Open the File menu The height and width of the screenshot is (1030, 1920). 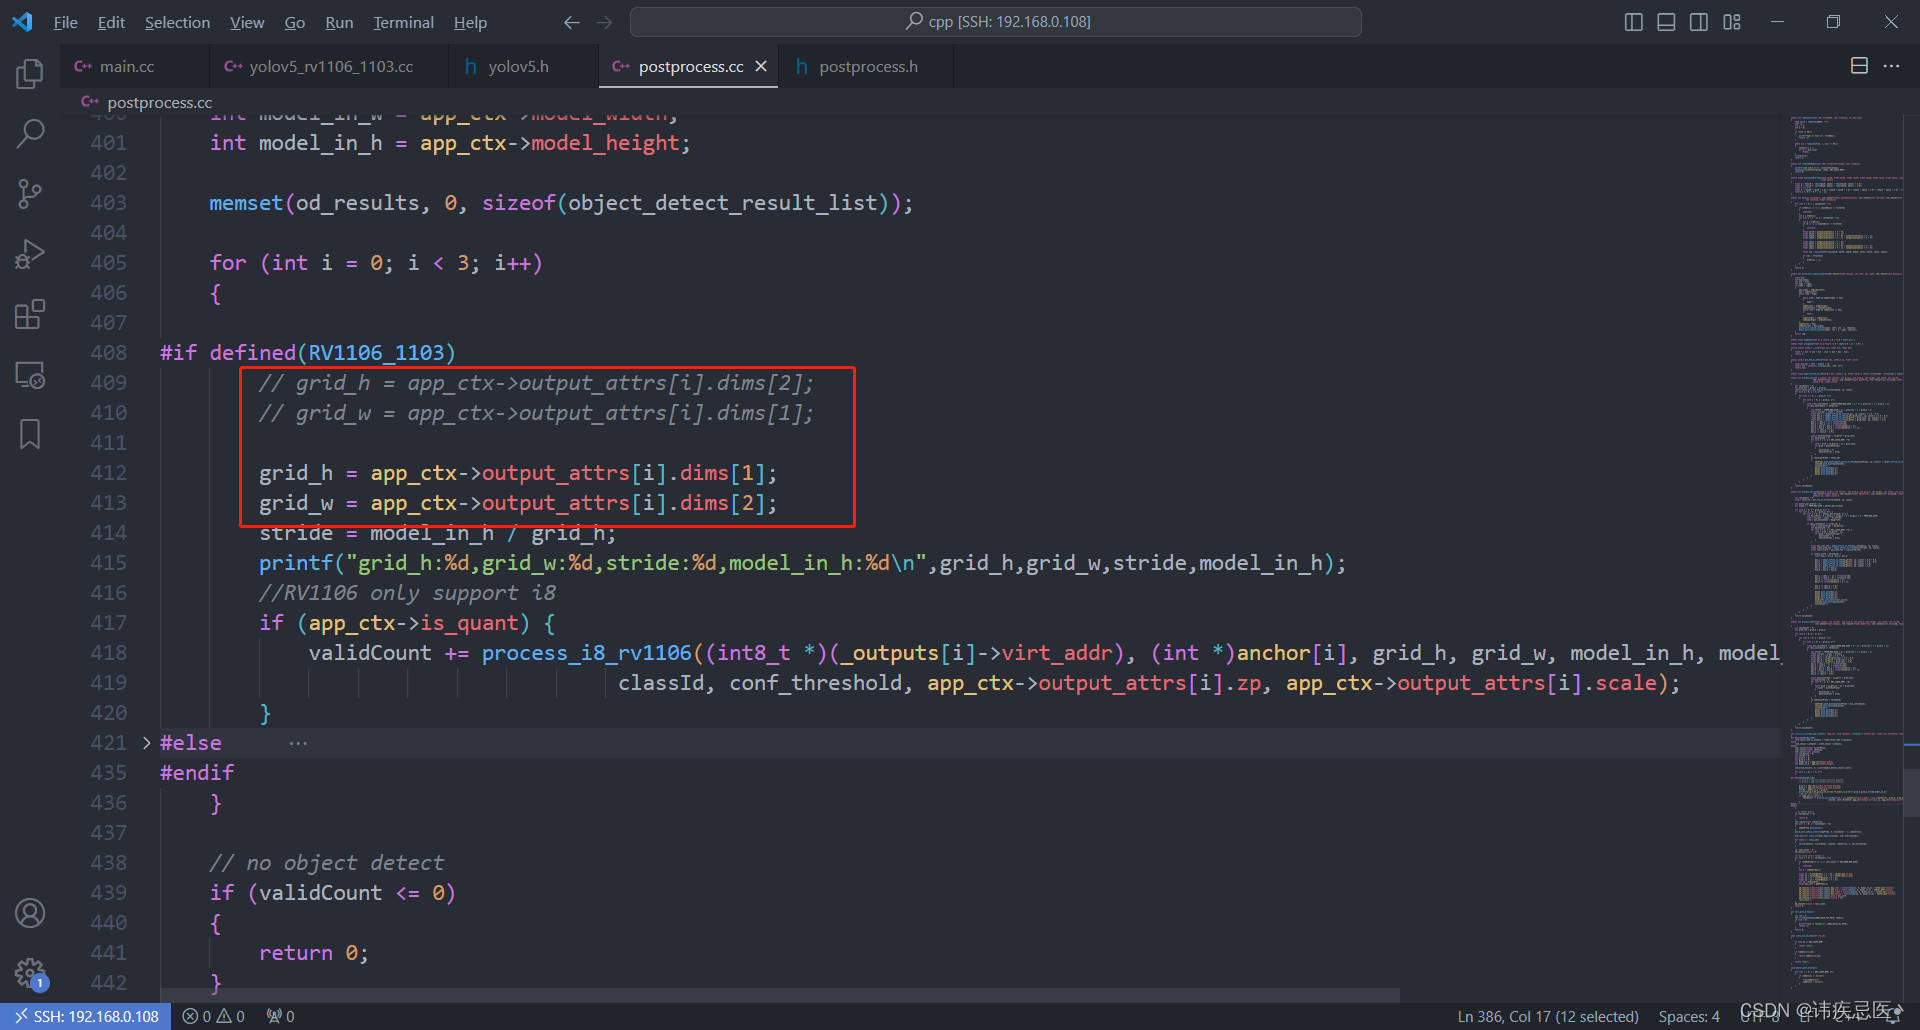click(65, 22)
